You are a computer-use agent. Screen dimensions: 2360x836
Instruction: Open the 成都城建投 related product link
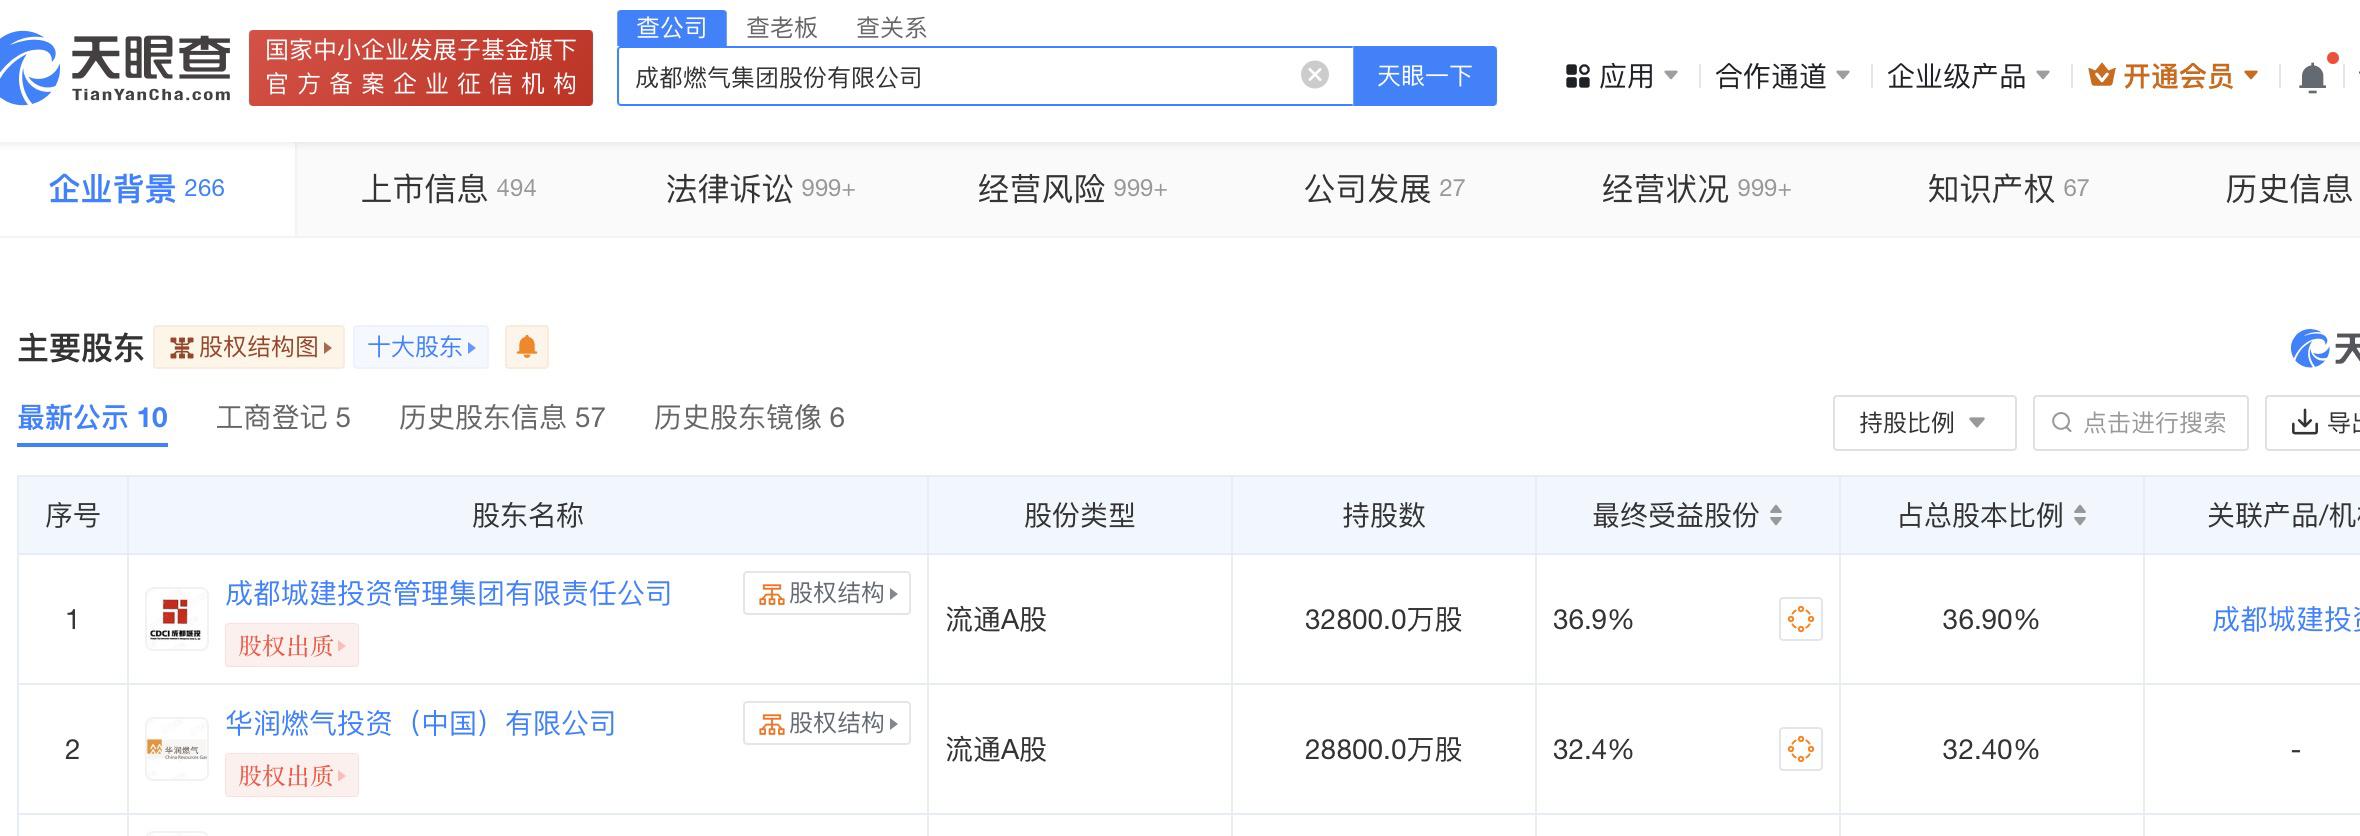click(2284, 620)
